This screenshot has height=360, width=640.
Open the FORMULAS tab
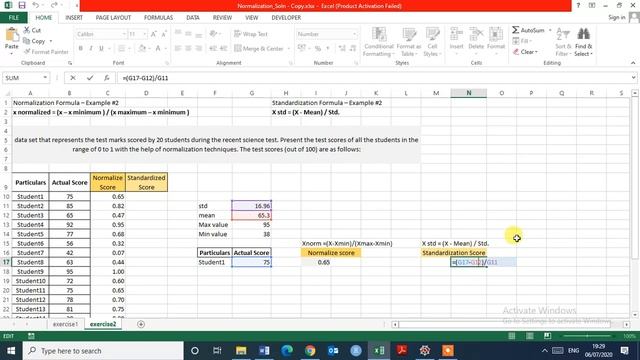pos(158,18)
